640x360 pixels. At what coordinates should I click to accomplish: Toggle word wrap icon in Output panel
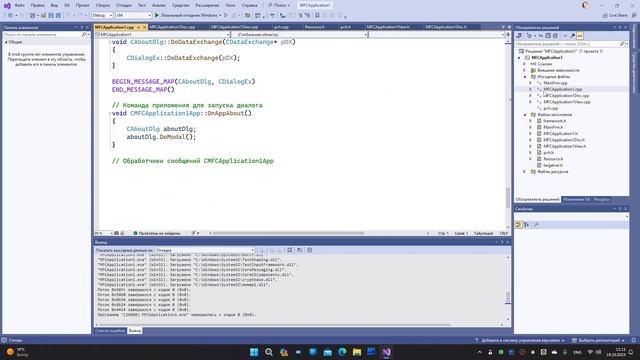[x=300, y=250]
